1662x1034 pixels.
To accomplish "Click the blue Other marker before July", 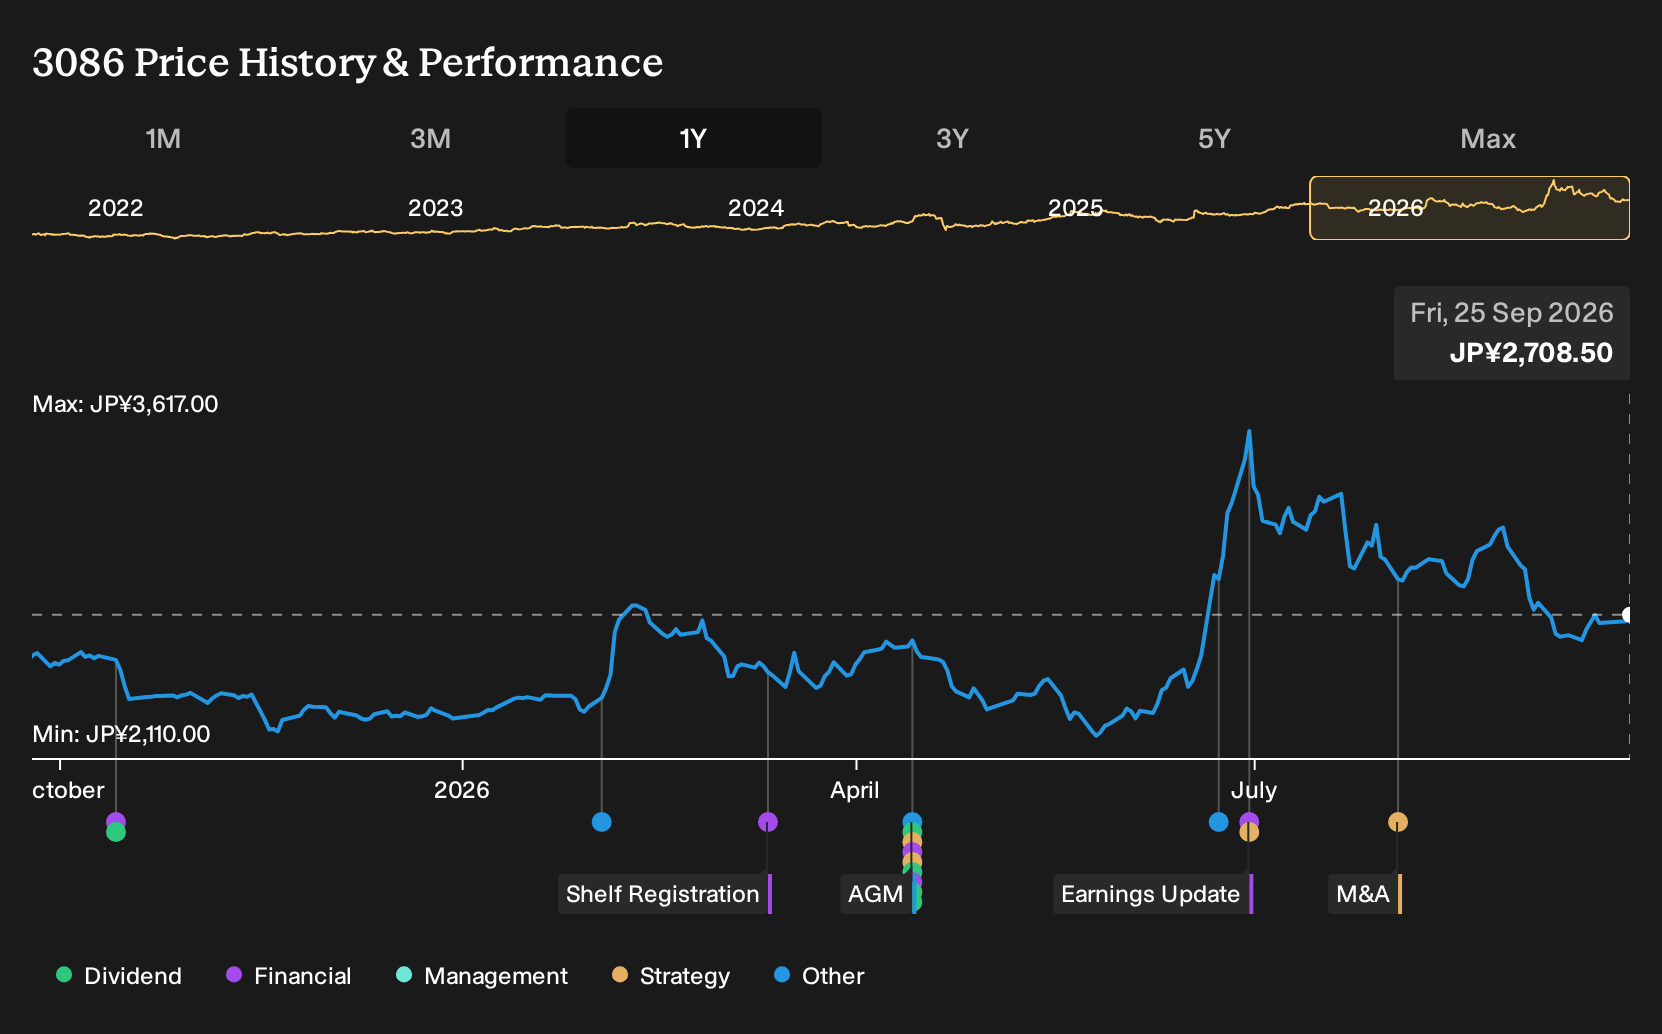I will pos(1218,822).
